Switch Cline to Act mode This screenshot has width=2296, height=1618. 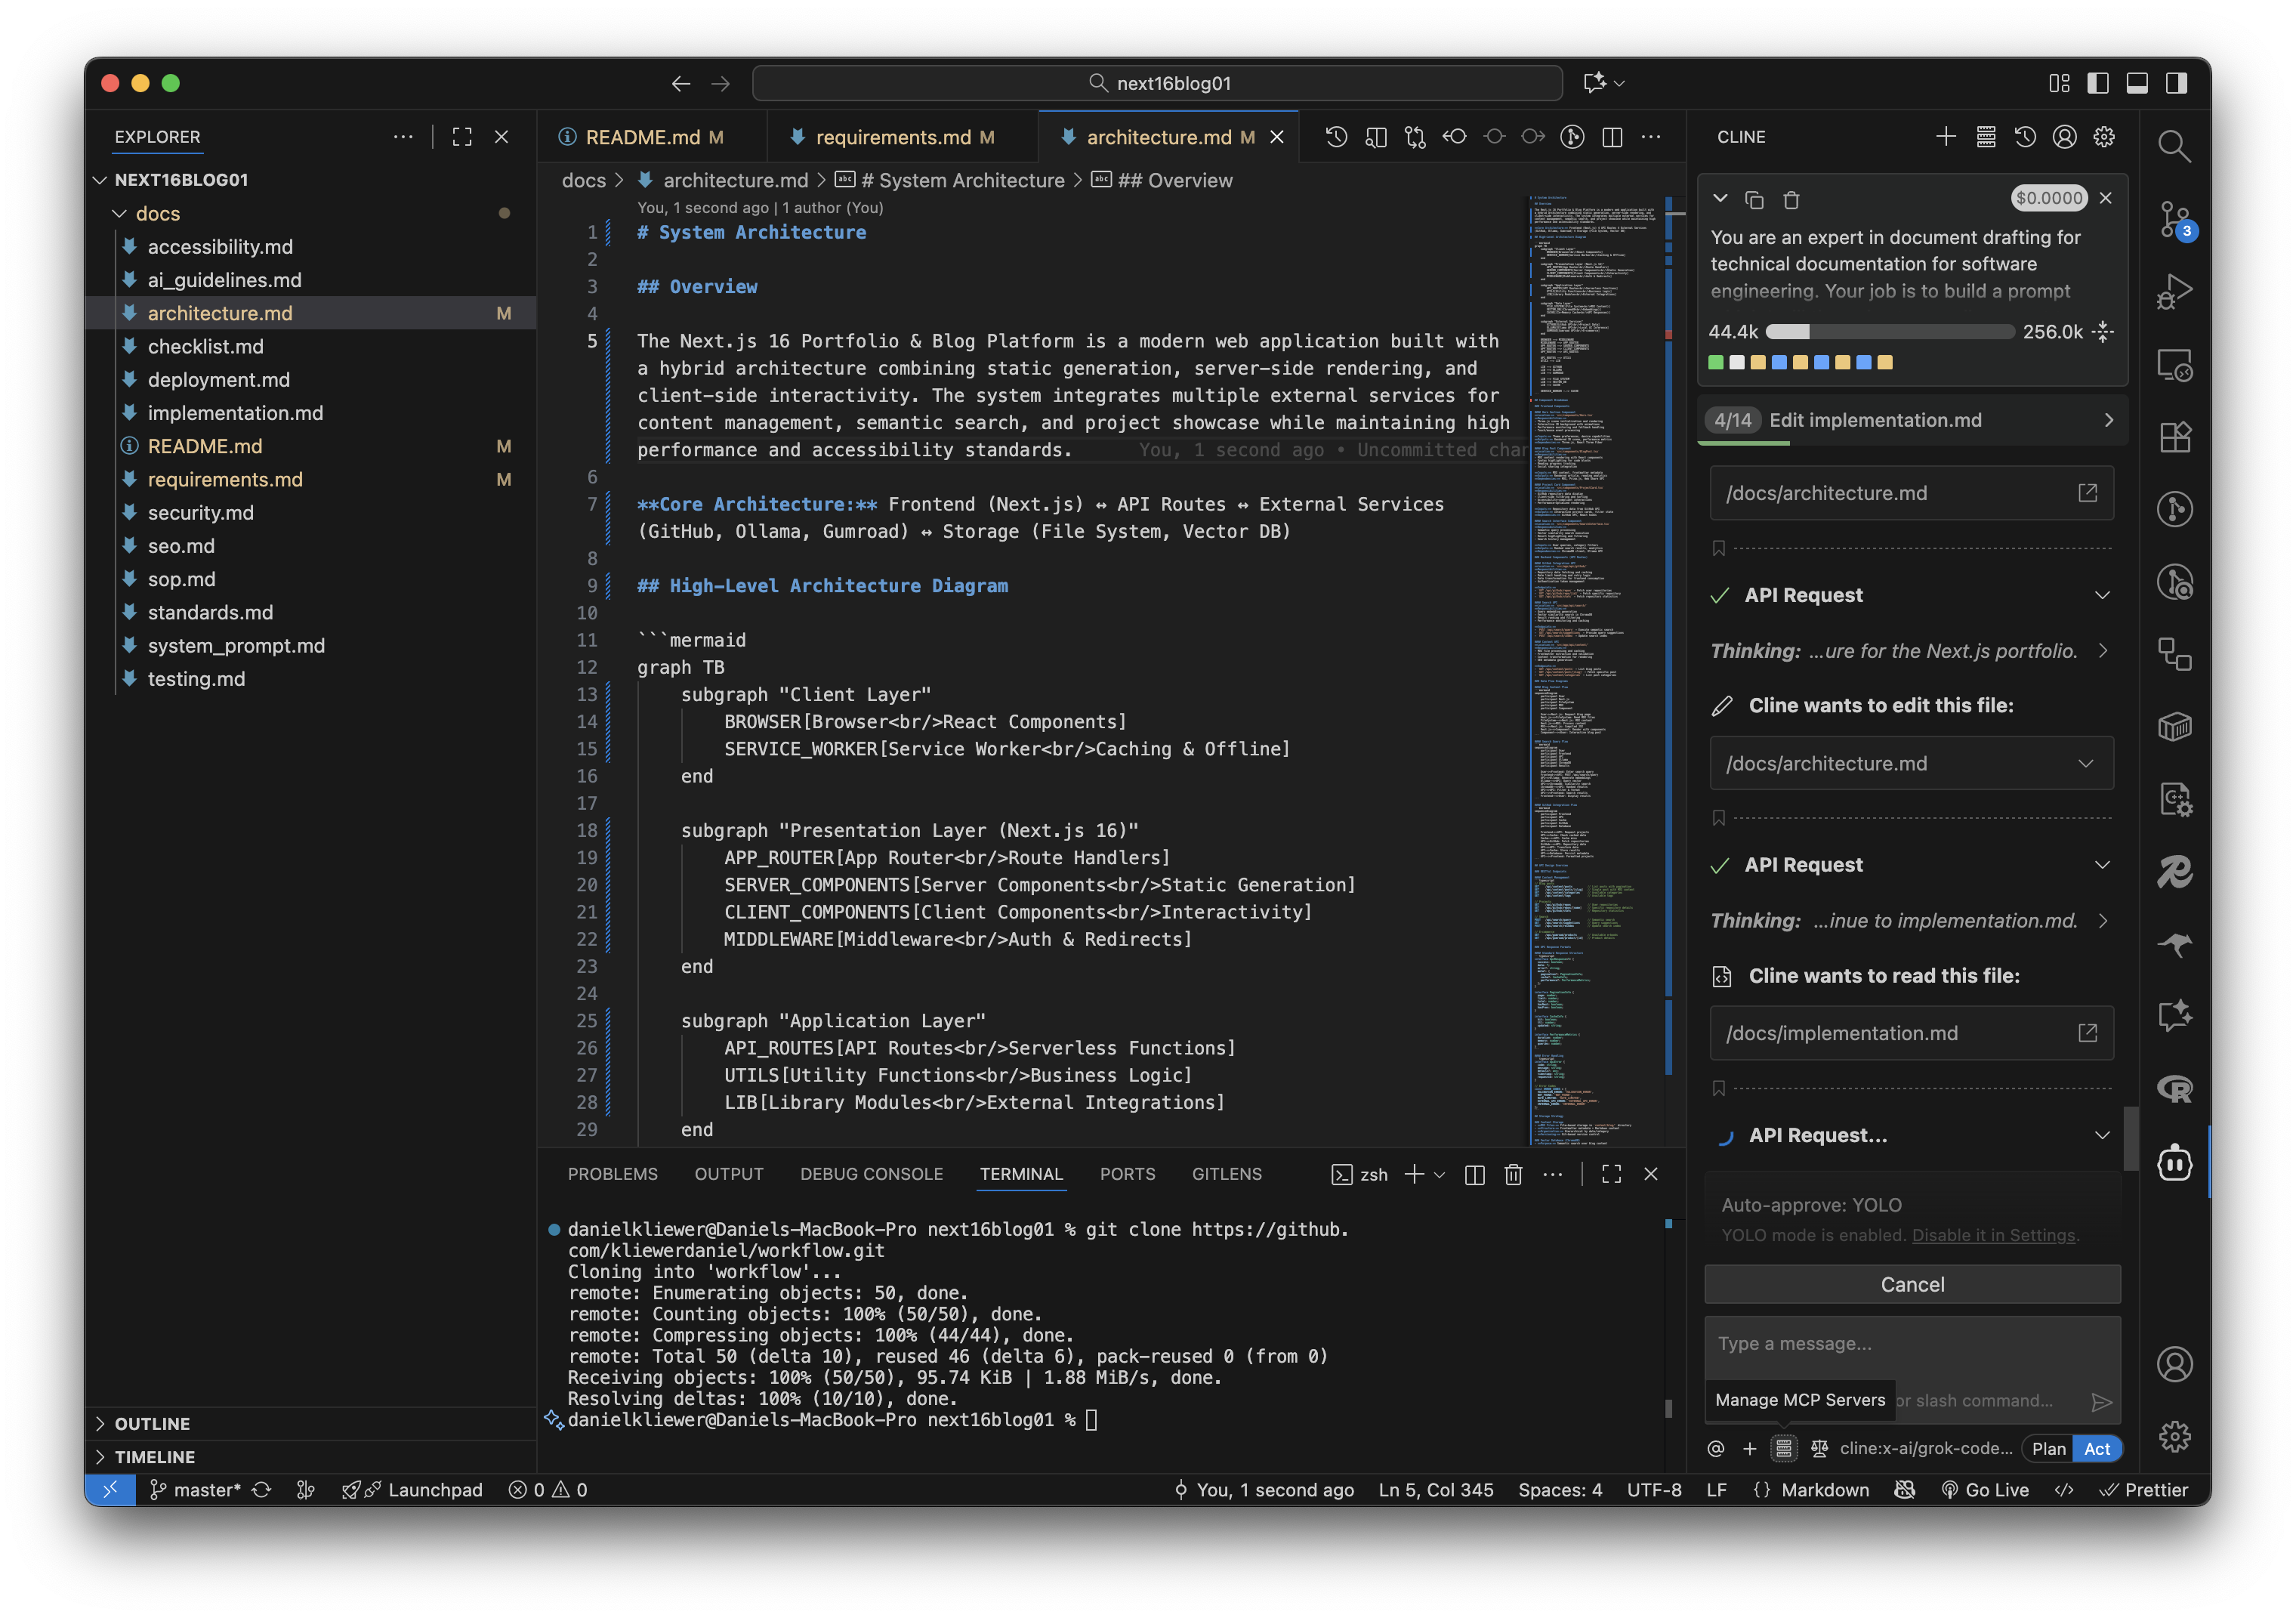coord(2097,1448)
